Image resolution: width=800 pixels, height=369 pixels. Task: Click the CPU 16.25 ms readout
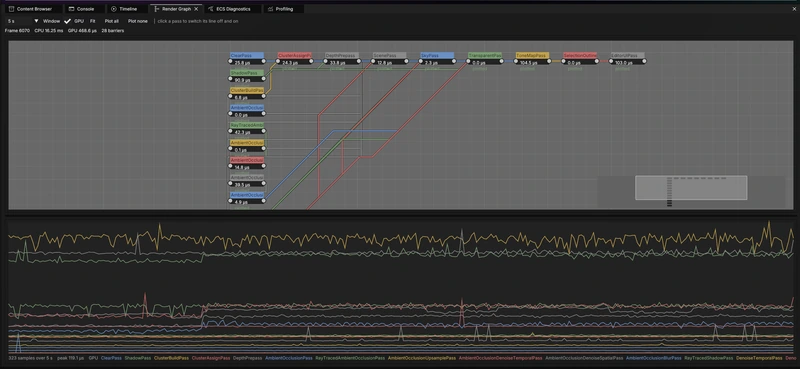coord(49,31)
